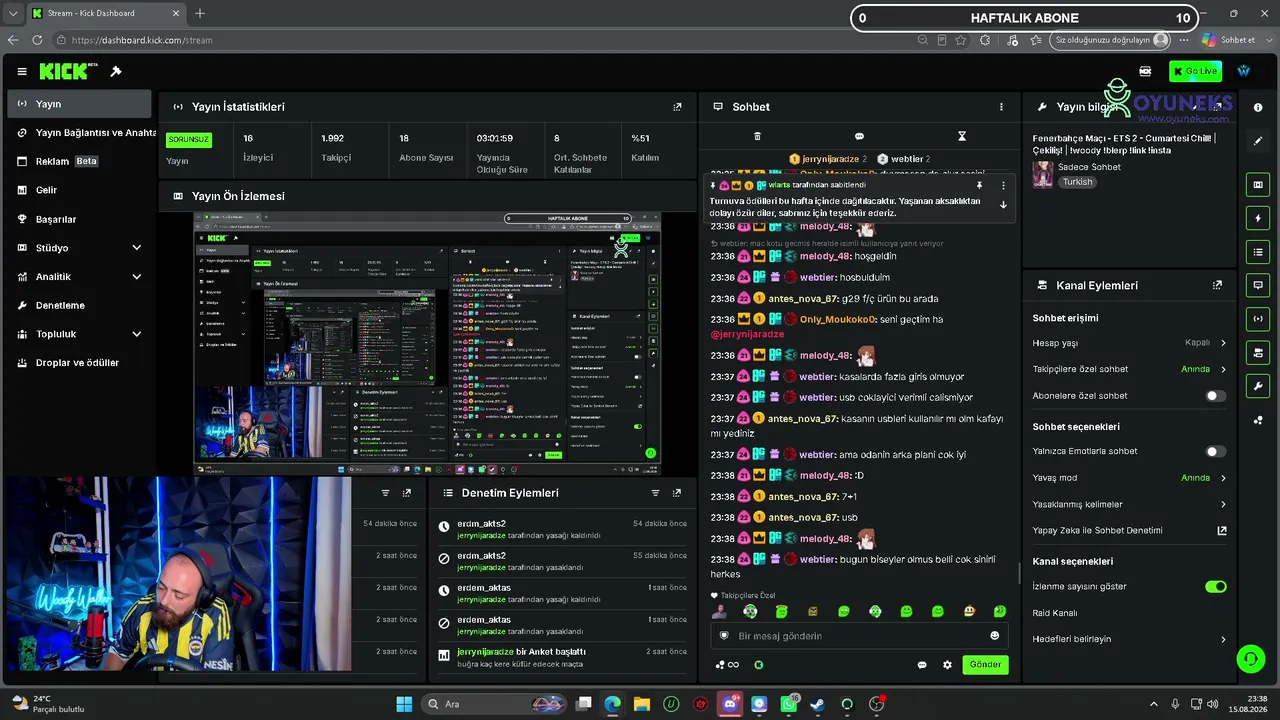Click the chat bubble icon beside the settings gear

tap(922, 665)
